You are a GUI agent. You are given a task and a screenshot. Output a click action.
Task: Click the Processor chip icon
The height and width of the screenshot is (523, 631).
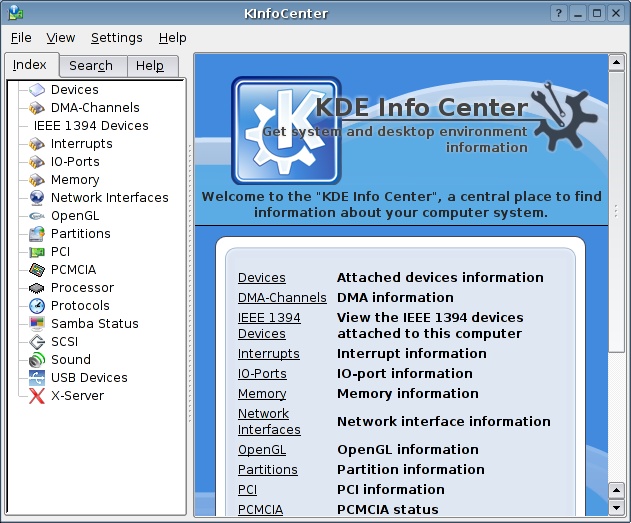coord(37,288)
